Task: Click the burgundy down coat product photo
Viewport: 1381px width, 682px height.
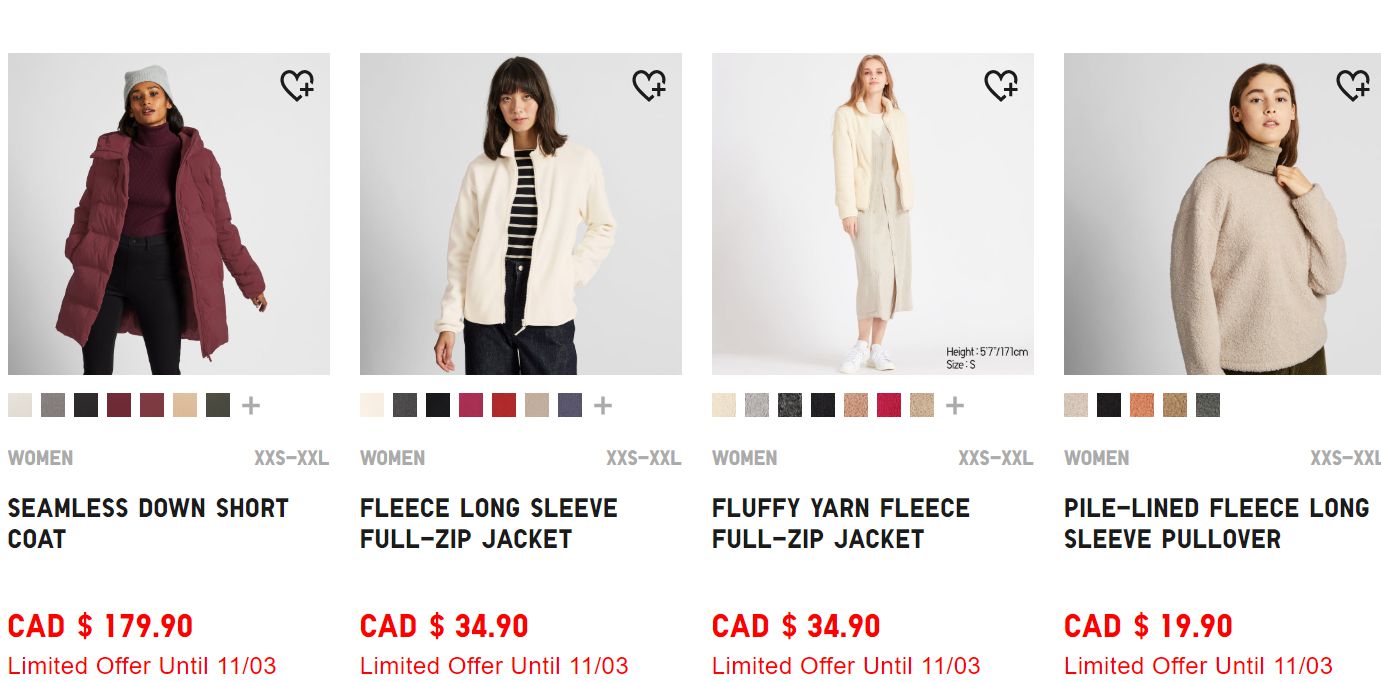Action: pyautogui.click(x=169, y=214)
